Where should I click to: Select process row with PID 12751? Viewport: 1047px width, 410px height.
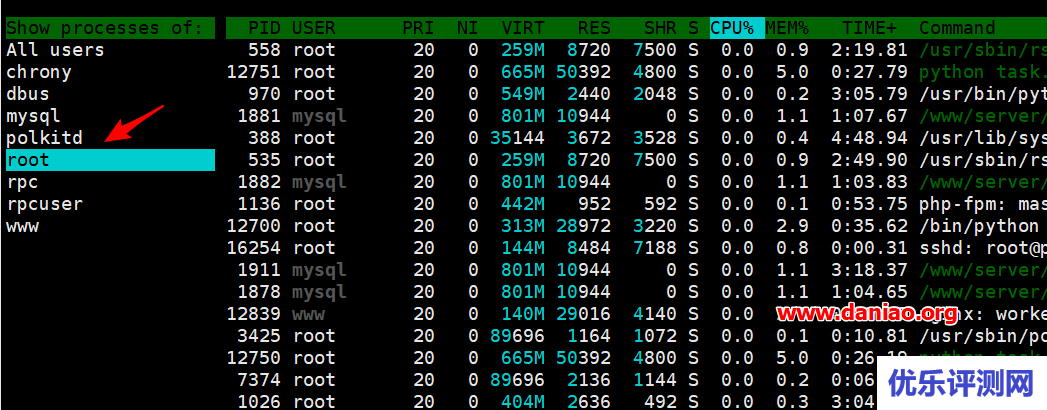click(x=636, y=72)
